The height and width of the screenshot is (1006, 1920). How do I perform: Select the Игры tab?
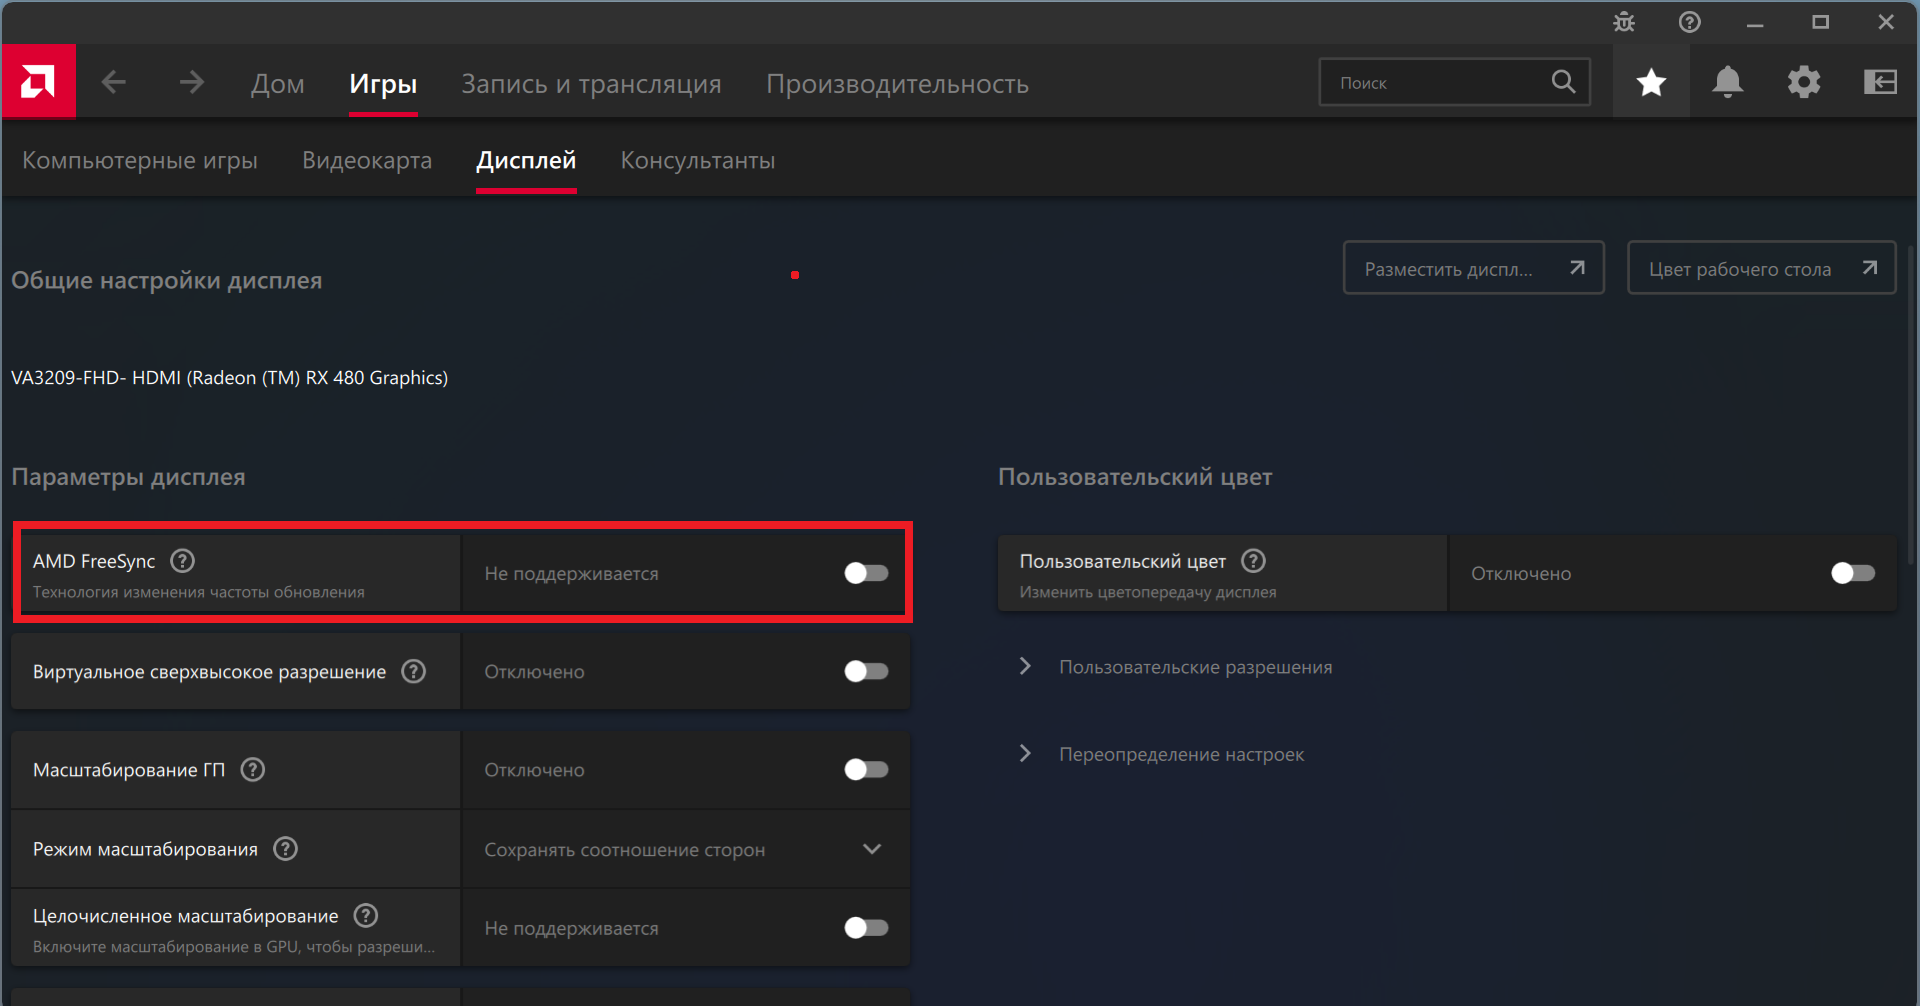(x=383, y=84)
